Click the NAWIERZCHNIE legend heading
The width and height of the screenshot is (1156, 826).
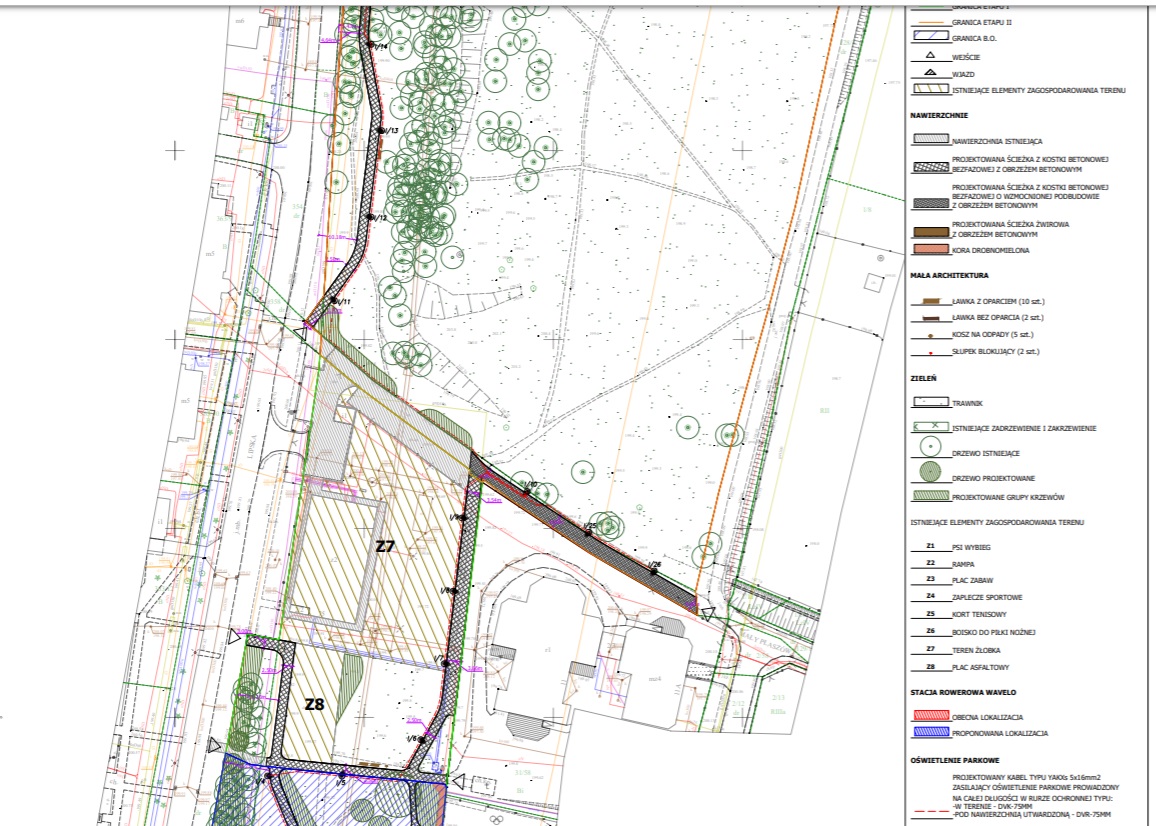coord(938,115)
